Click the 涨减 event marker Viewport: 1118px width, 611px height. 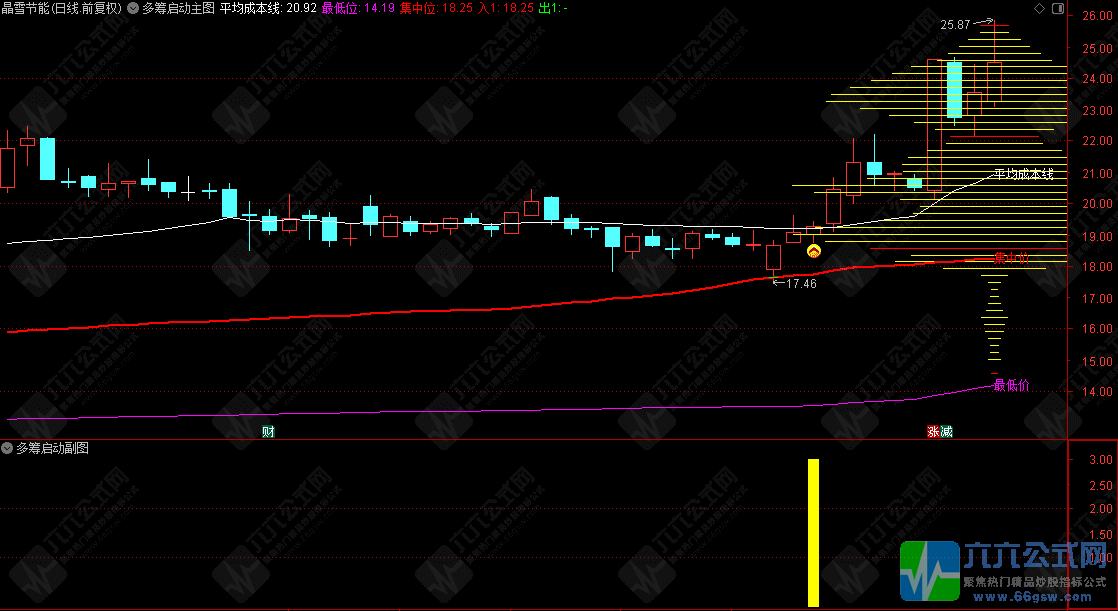pos(940,431)
